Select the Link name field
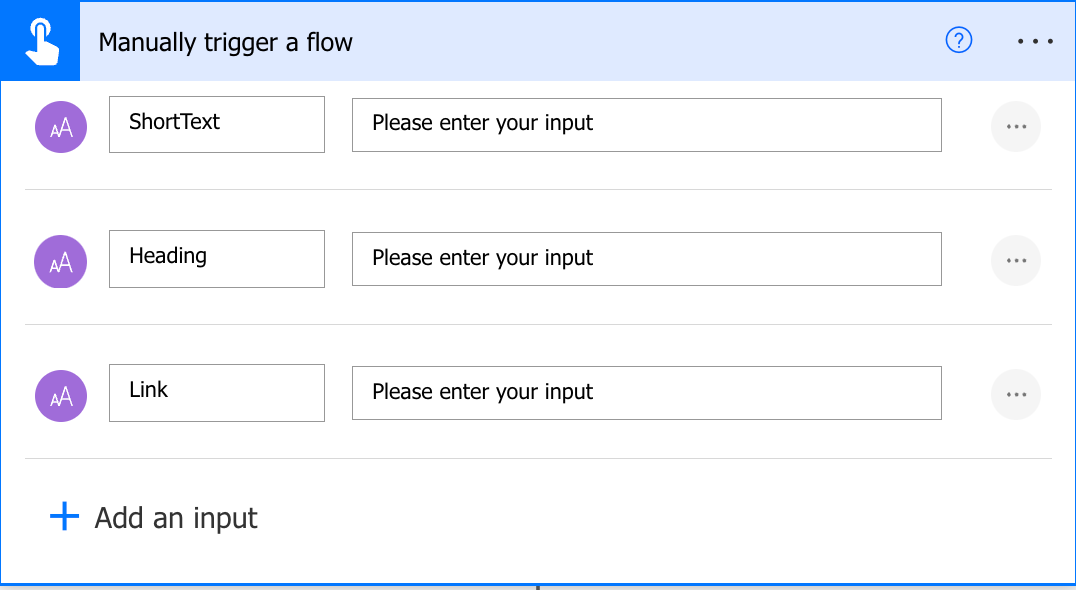The width and height of the screenshot is (1076, 590). pyautogui.click(x=216, y=392)
